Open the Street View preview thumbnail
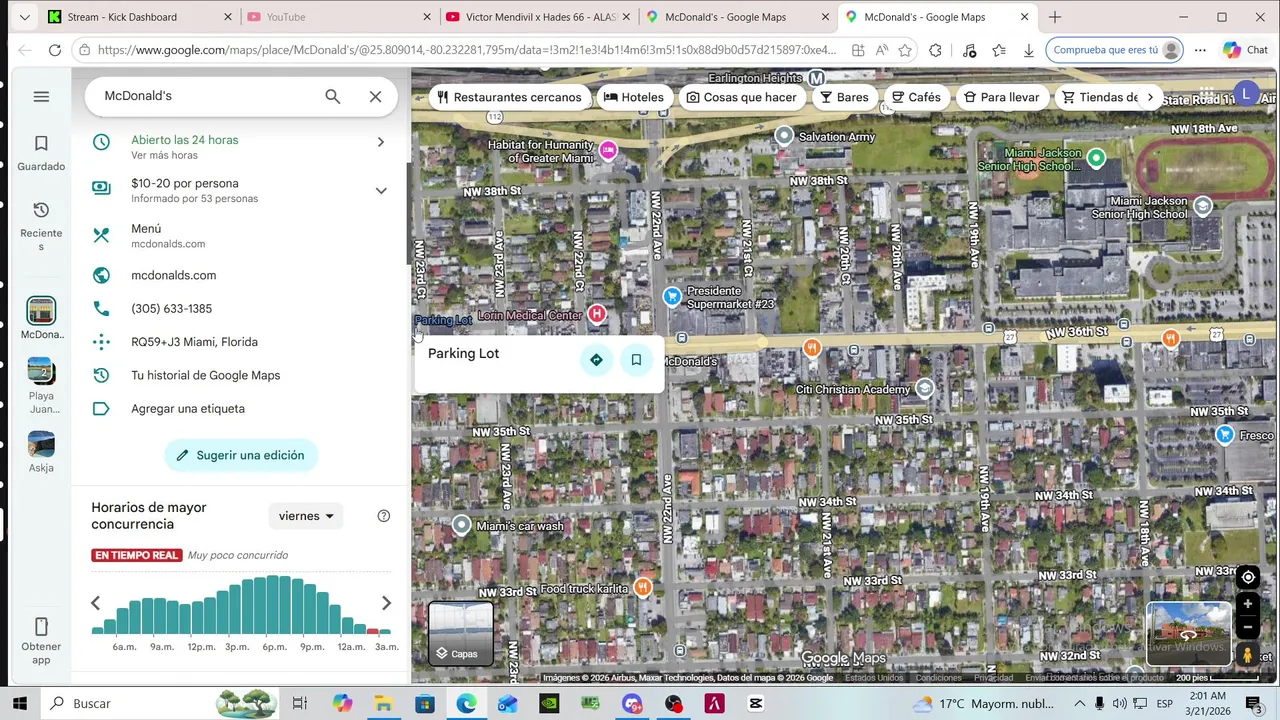This screenshot has height=720, width=1280. click(1188, 633)
